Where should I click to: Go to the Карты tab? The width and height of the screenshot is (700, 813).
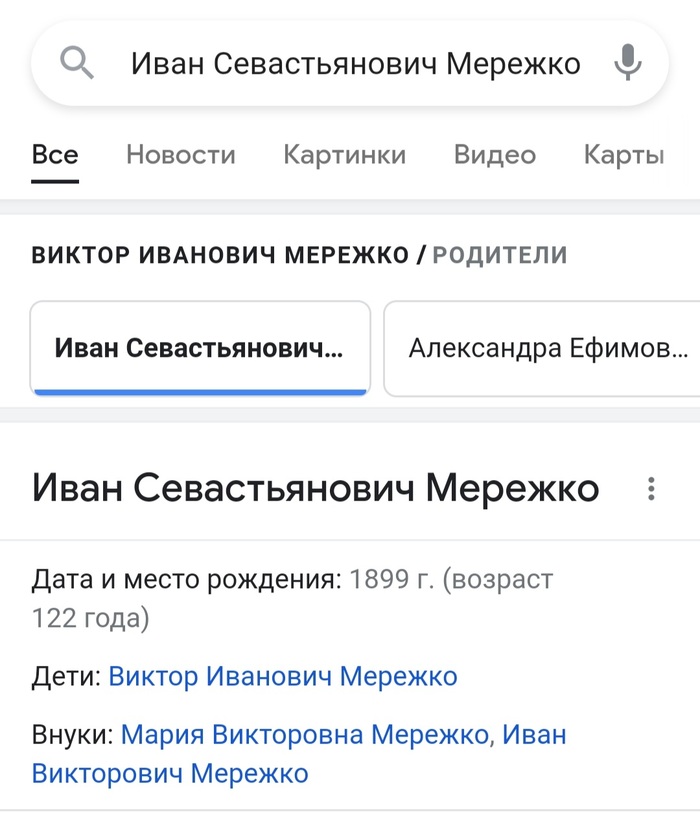tap(624, 155)
